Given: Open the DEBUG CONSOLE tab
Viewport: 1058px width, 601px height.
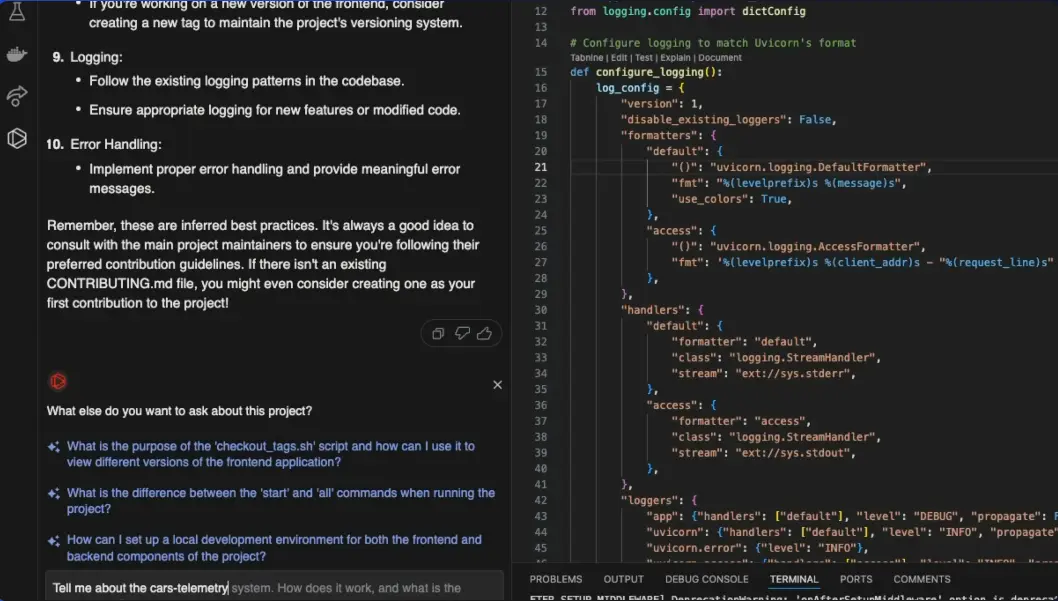Looking at the screenshot, I should click(x=706, y=579).
